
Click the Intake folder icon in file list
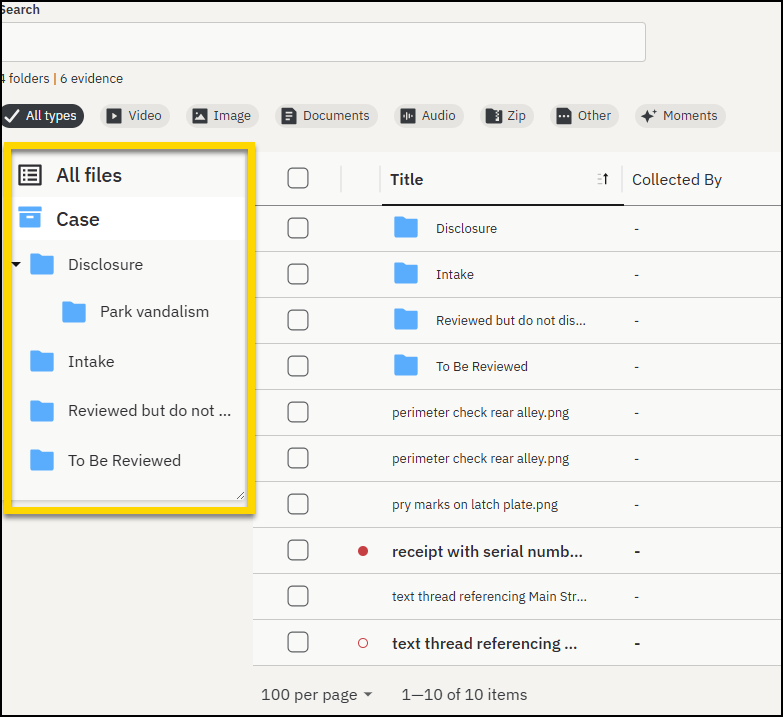(x=406, y=274)
